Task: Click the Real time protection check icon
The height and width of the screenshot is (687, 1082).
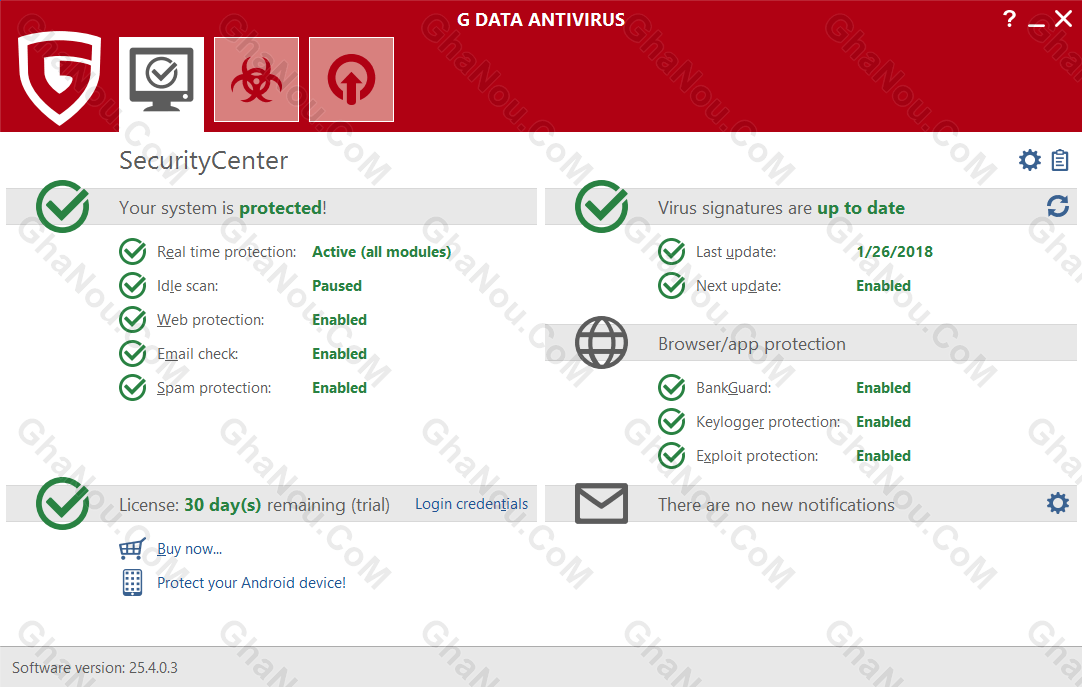Action: pyautogui.click(x=132, y=252)
